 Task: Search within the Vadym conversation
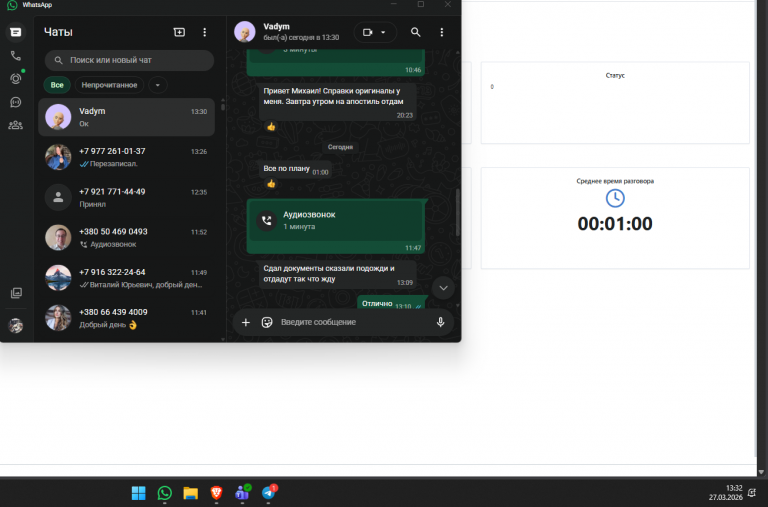coord(415,32)
